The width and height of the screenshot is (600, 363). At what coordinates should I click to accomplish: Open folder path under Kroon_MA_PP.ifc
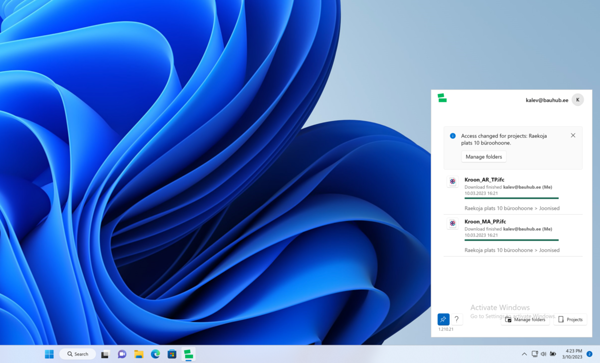[512, 250]
